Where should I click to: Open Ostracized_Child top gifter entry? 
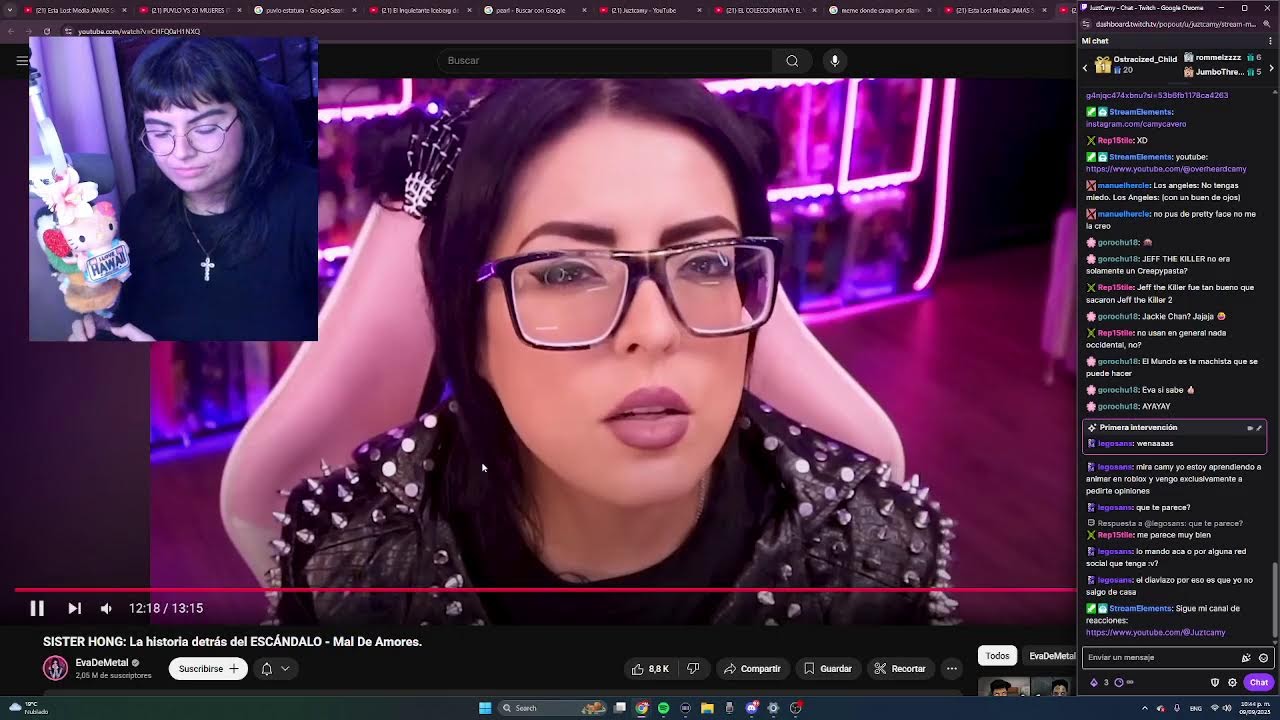(1136, 65)
